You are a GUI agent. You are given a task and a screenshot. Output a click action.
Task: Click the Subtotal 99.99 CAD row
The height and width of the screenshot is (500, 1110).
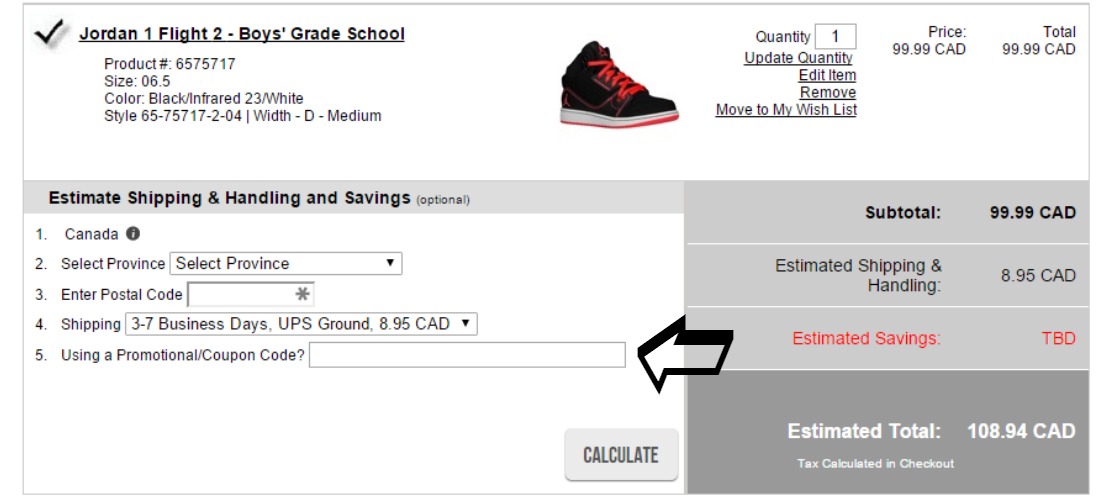pyautogui.click(x=888, y=212)
